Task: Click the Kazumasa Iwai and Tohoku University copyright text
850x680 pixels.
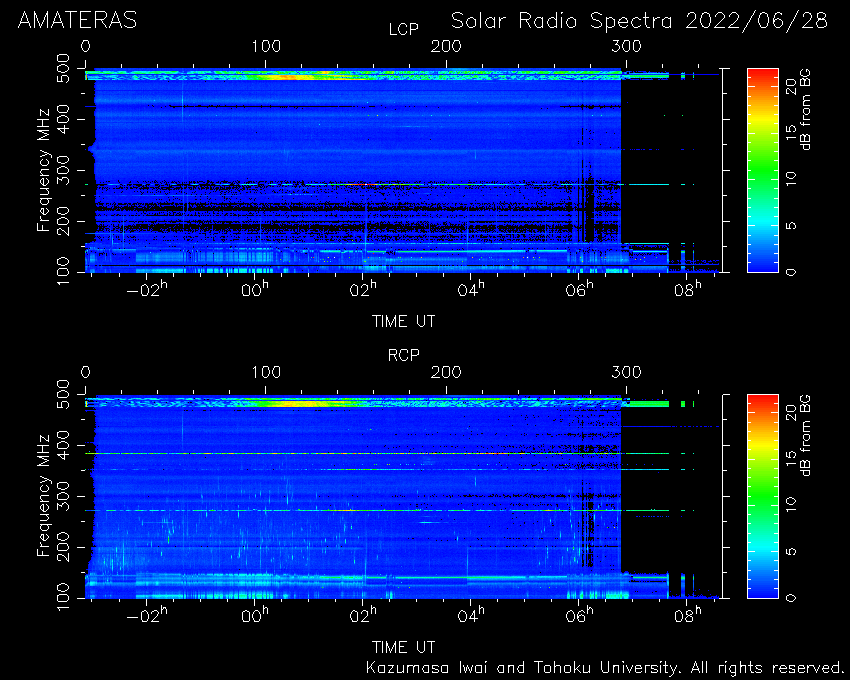Action: point(604,668)
